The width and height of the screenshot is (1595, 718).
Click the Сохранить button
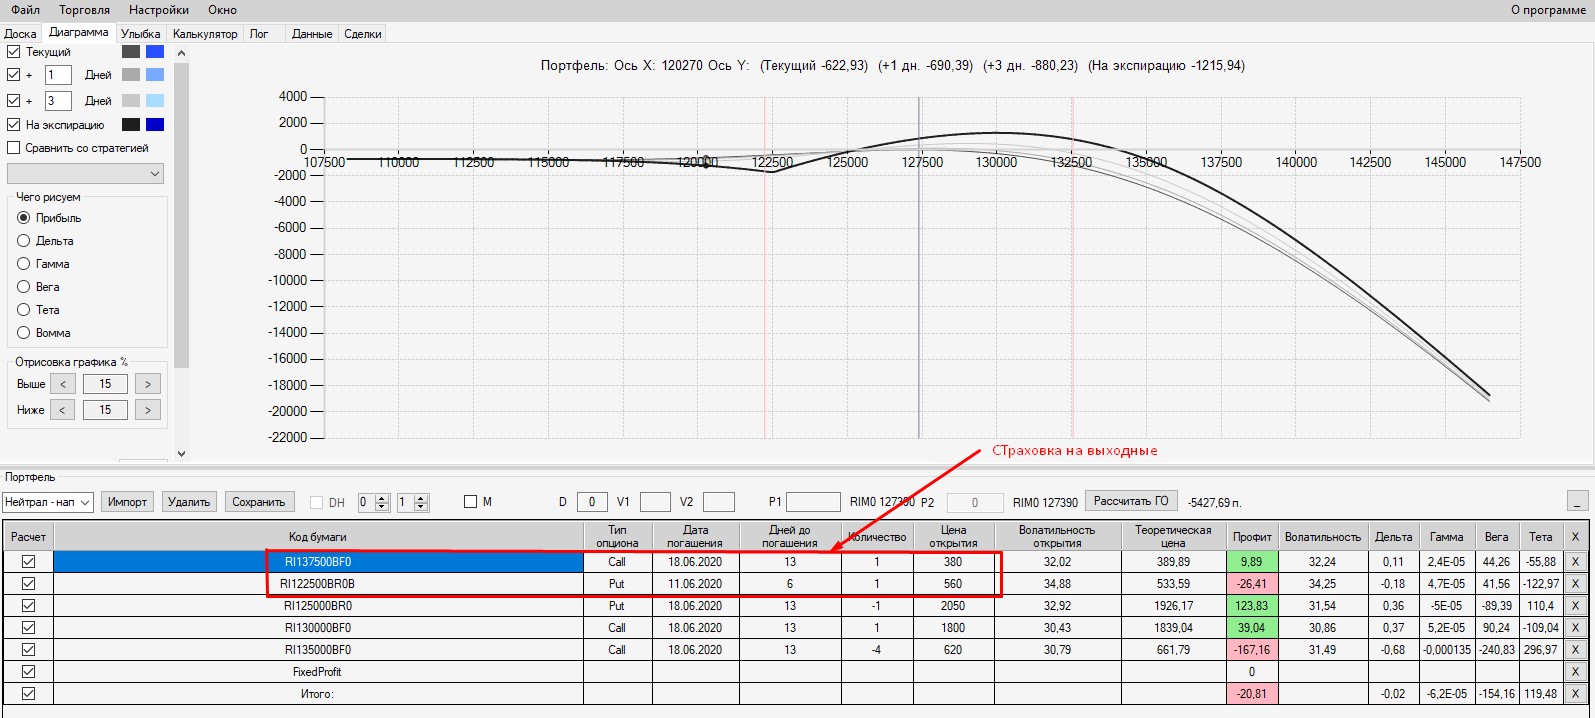(259, 502)
